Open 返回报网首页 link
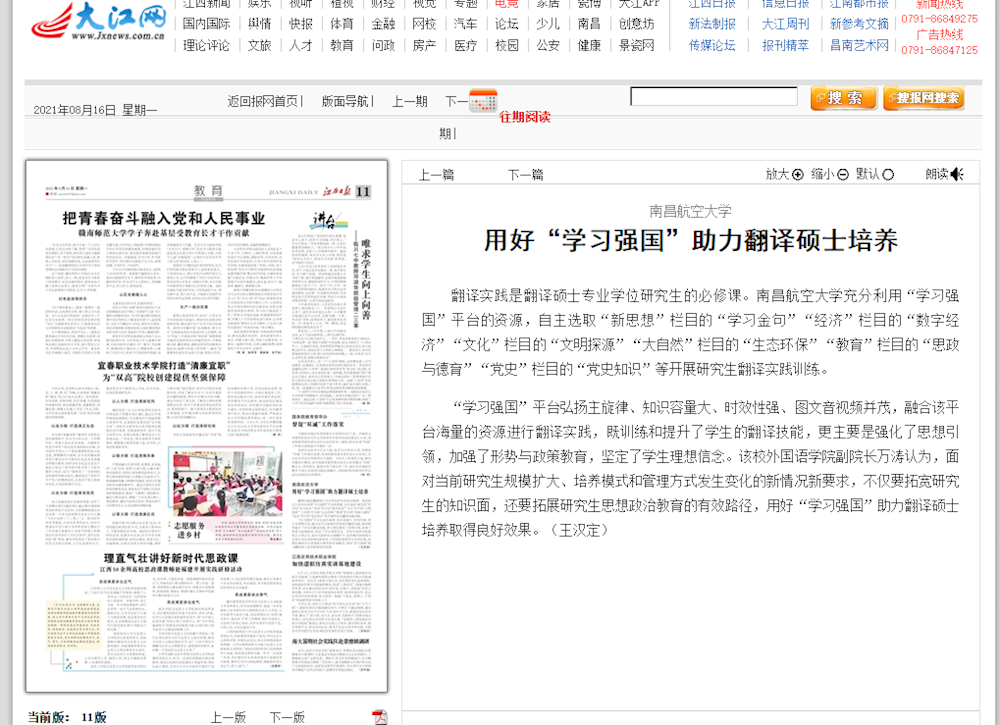This screenshot has height=725, width=1000. click(263, 101)
